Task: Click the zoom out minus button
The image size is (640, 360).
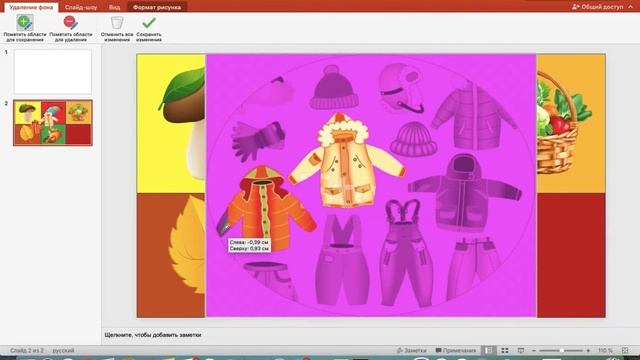Action: (534, 351)
